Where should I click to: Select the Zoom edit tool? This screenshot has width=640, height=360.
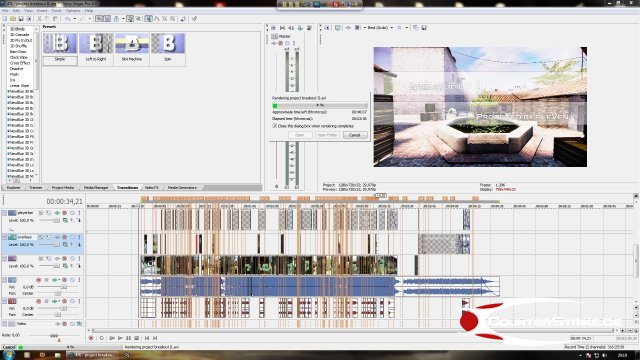[173, 19]
